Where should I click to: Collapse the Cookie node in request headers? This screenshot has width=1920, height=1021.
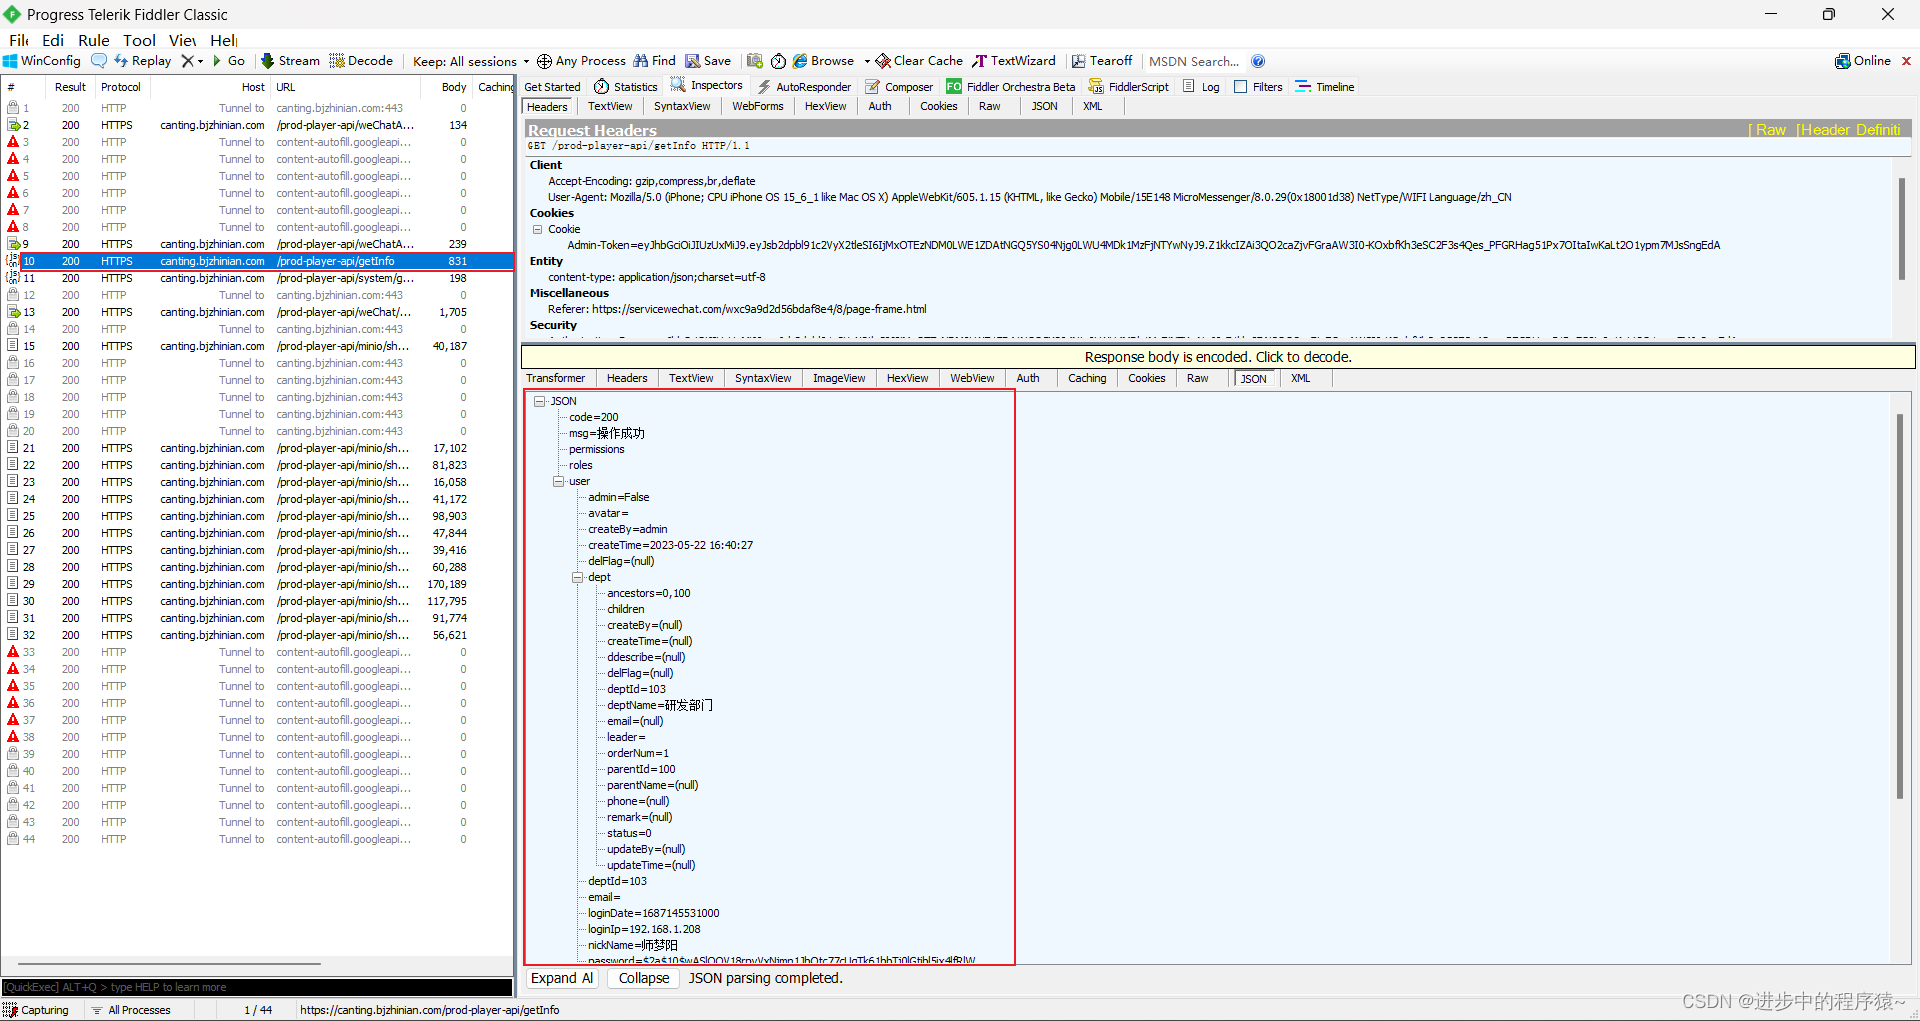537,229
